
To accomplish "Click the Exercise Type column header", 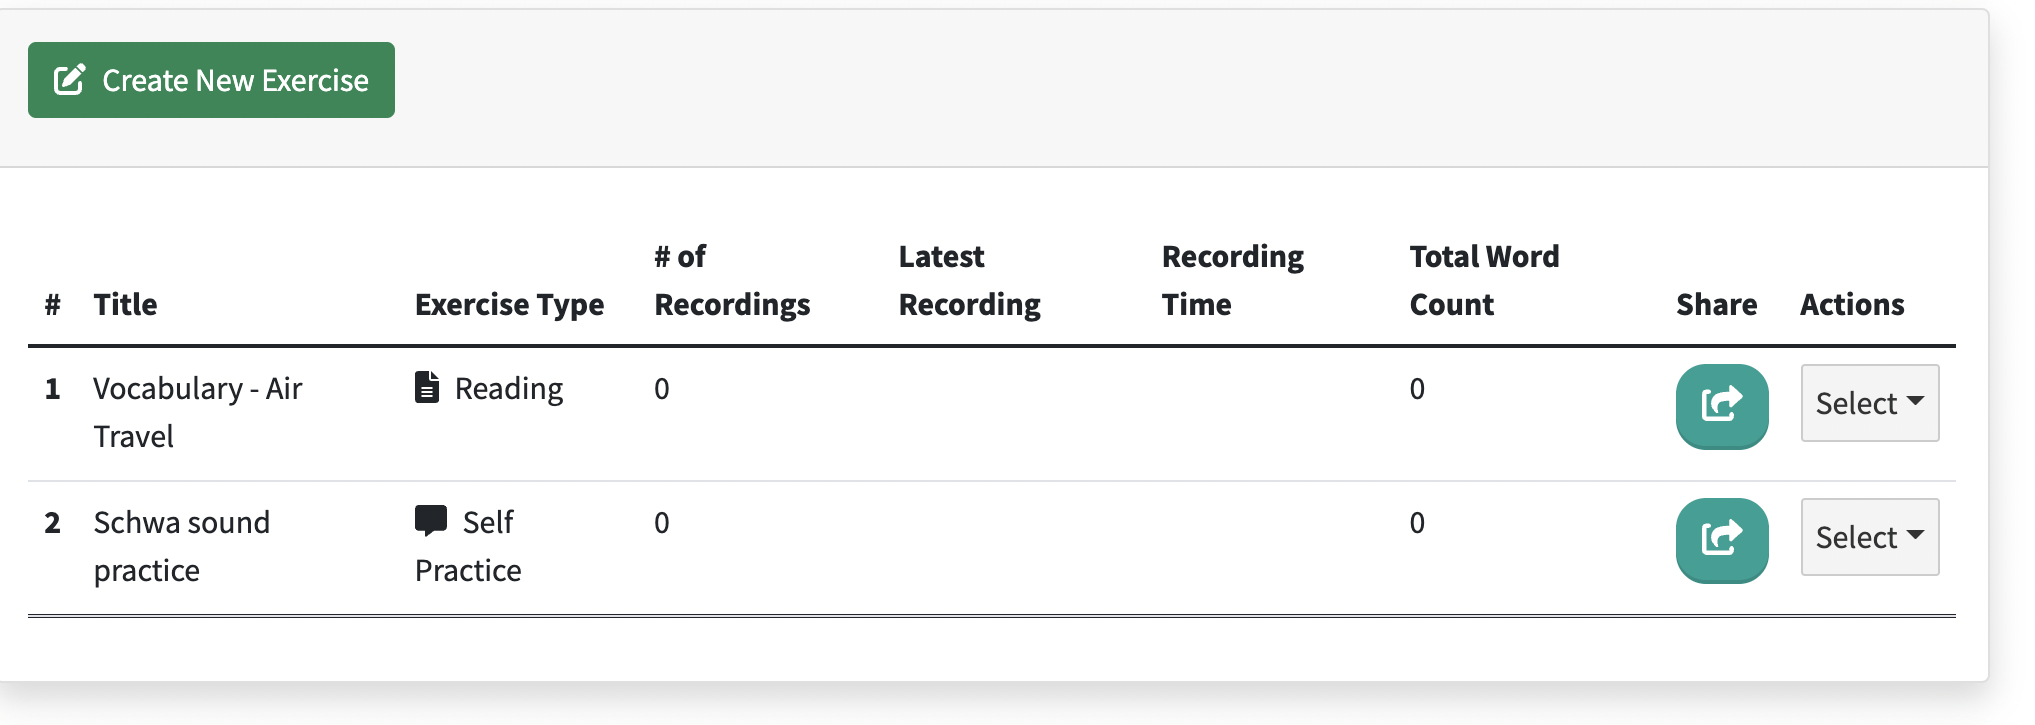I will click(x=509, y=304).
